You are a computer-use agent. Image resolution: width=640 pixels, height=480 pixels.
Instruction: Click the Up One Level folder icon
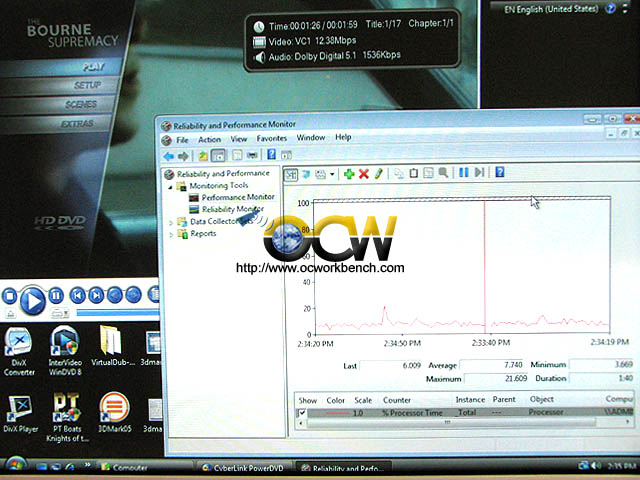203,156
